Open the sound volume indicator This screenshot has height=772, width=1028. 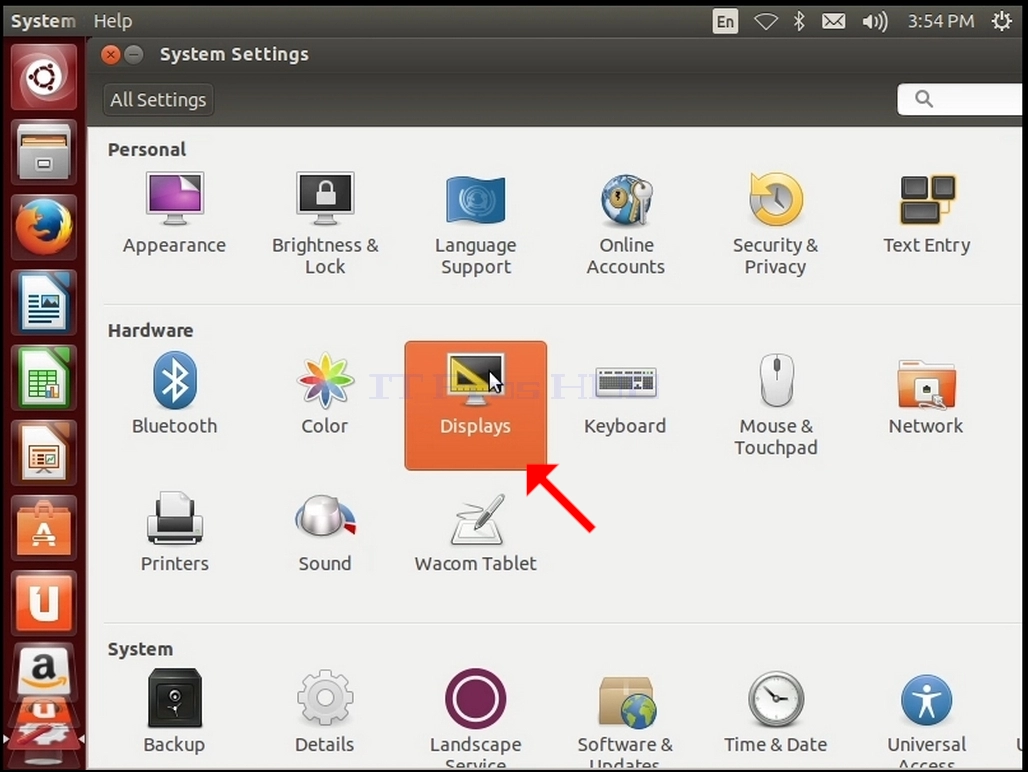tap(875, 22)
